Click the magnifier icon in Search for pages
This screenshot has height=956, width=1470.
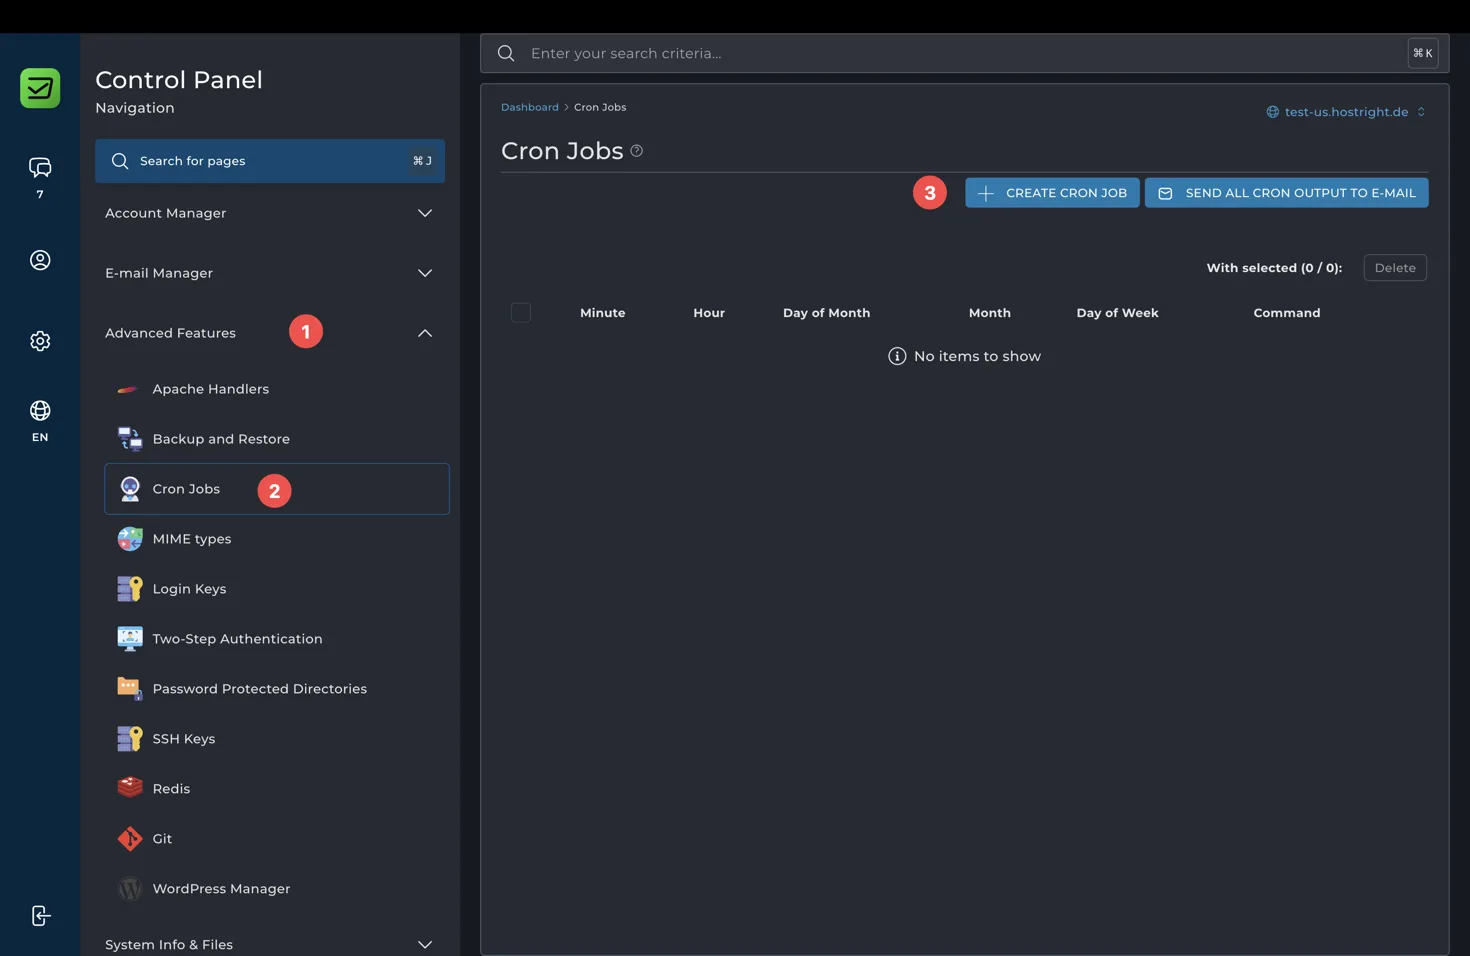[120, 161]
